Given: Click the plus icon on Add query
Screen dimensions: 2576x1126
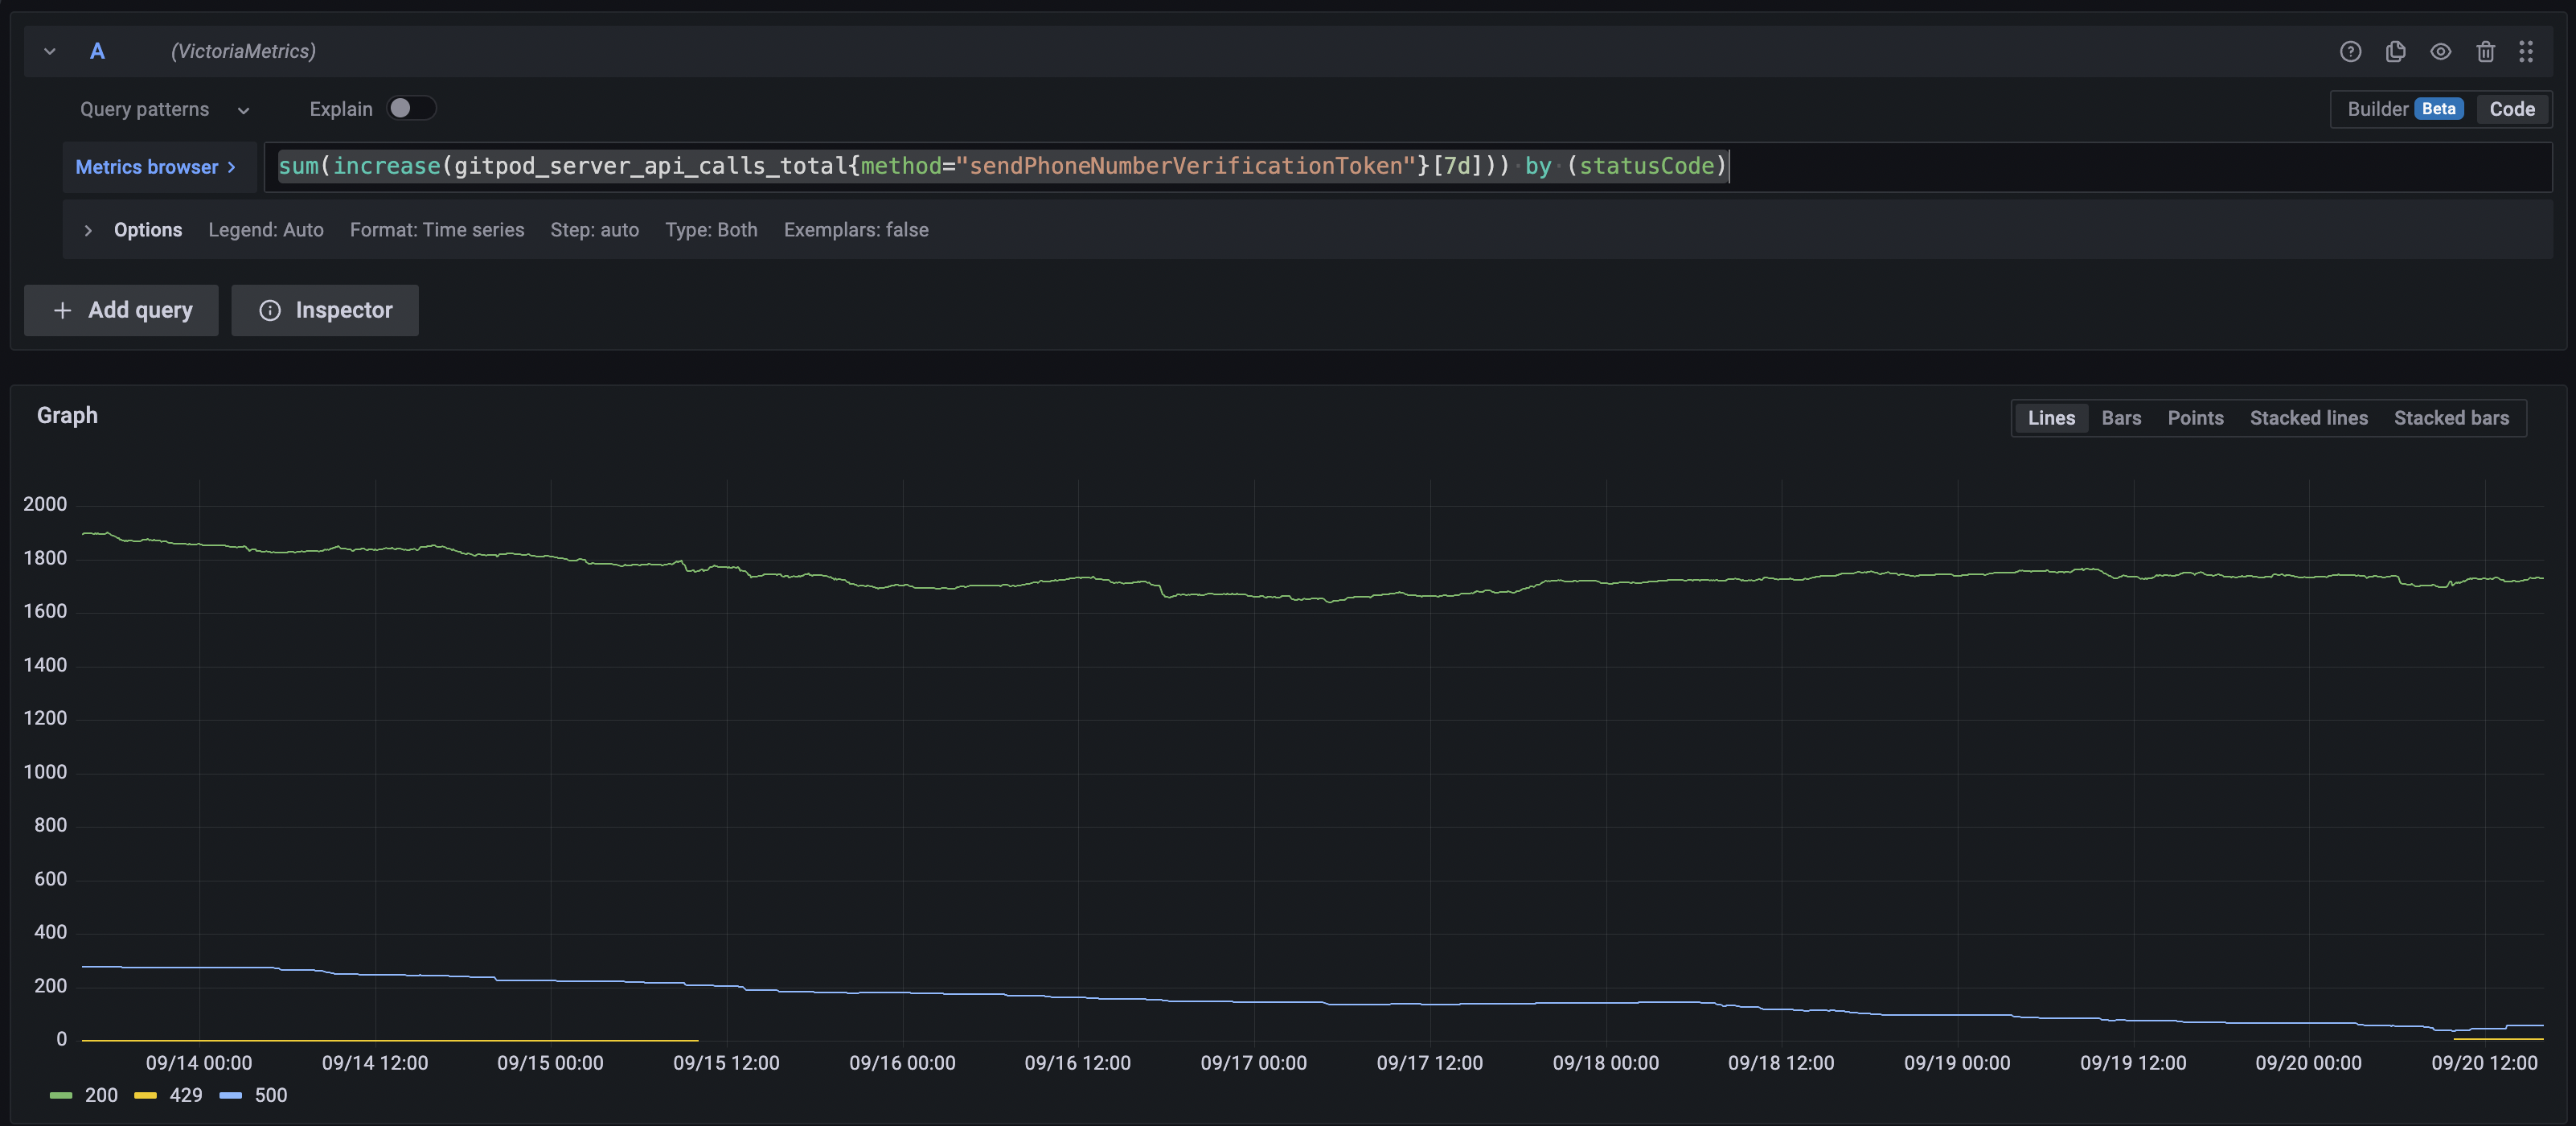Looking at the screenshot, I should [x=62, y=310].
